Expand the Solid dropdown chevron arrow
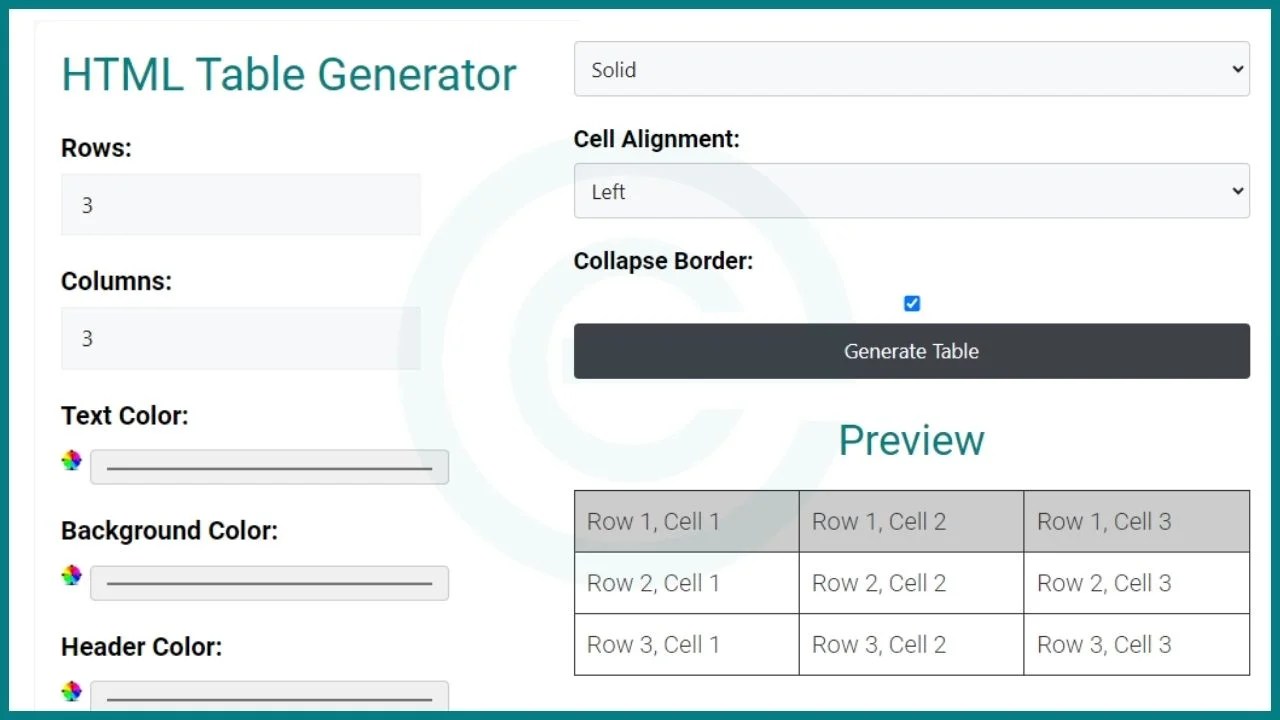 tap(1238, 69)
